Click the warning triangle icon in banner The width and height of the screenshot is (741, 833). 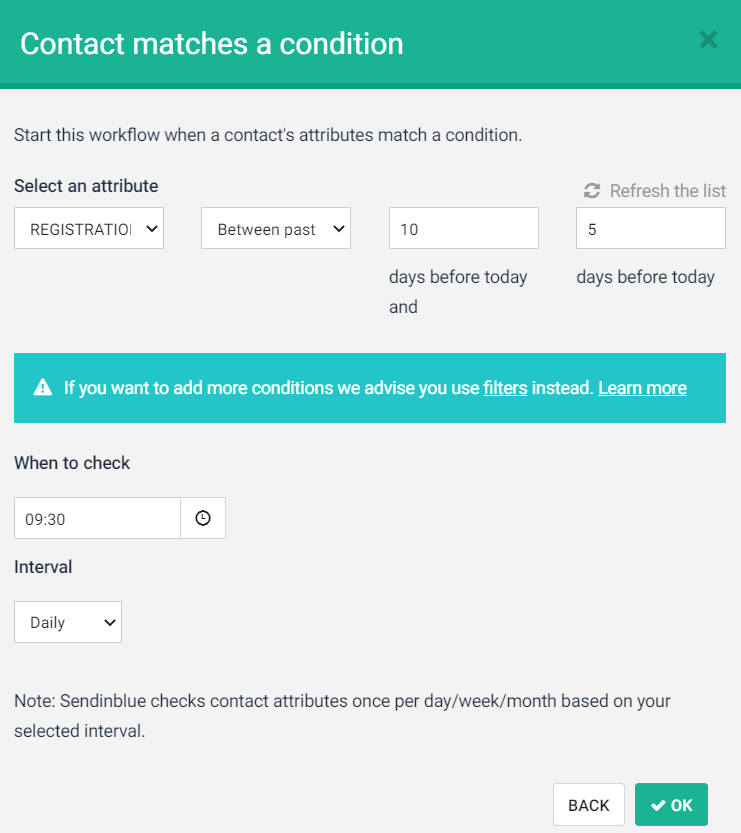pyautogui.click(x=43, y=388)
